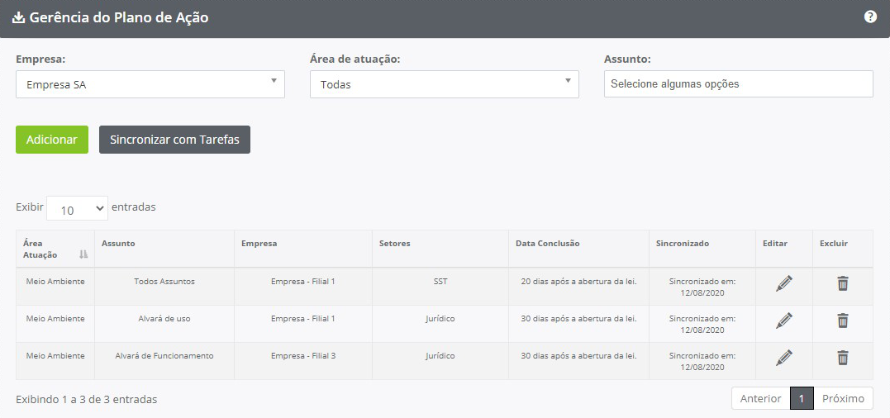Go to the Próximo page
Viewport: 890px width, 418px height.
(x=843, y=398)
